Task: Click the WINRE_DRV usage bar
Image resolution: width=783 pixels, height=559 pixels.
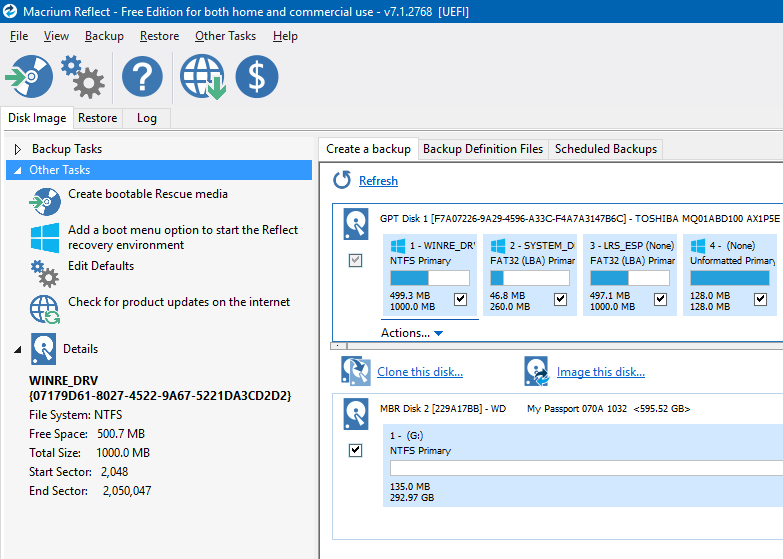Action: coord(429,278)
